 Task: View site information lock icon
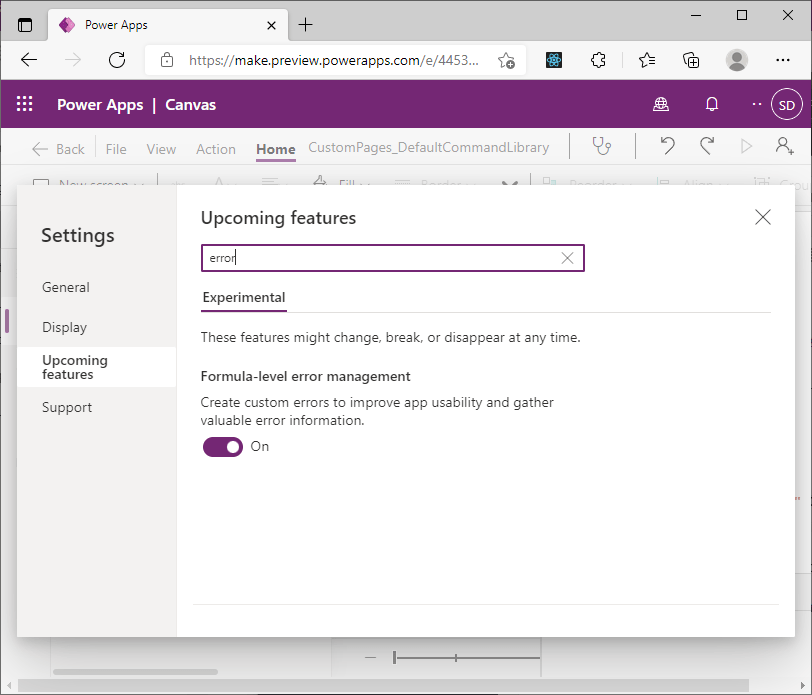coord(167,60)
